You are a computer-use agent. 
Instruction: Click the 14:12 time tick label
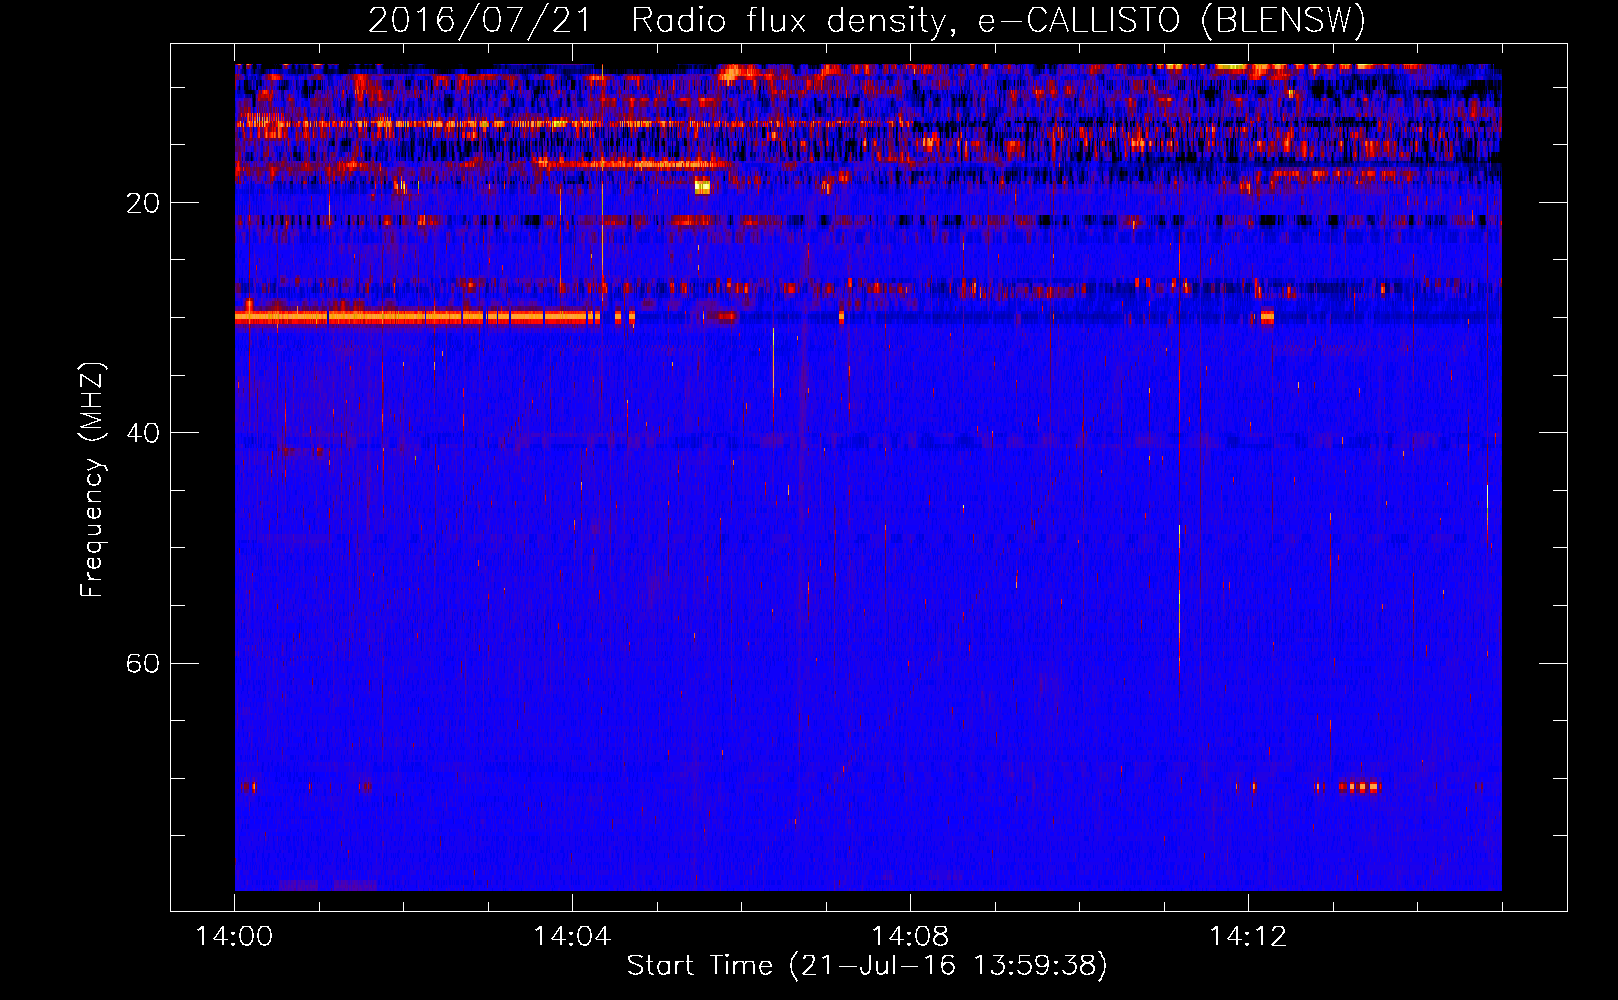(1248, 937)
